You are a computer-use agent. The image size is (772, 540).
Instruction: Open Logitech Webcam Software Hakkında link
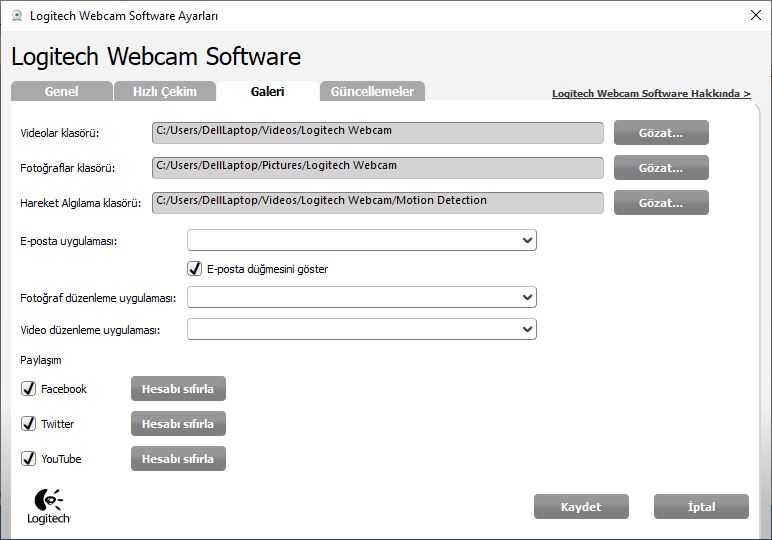point(651,94)
